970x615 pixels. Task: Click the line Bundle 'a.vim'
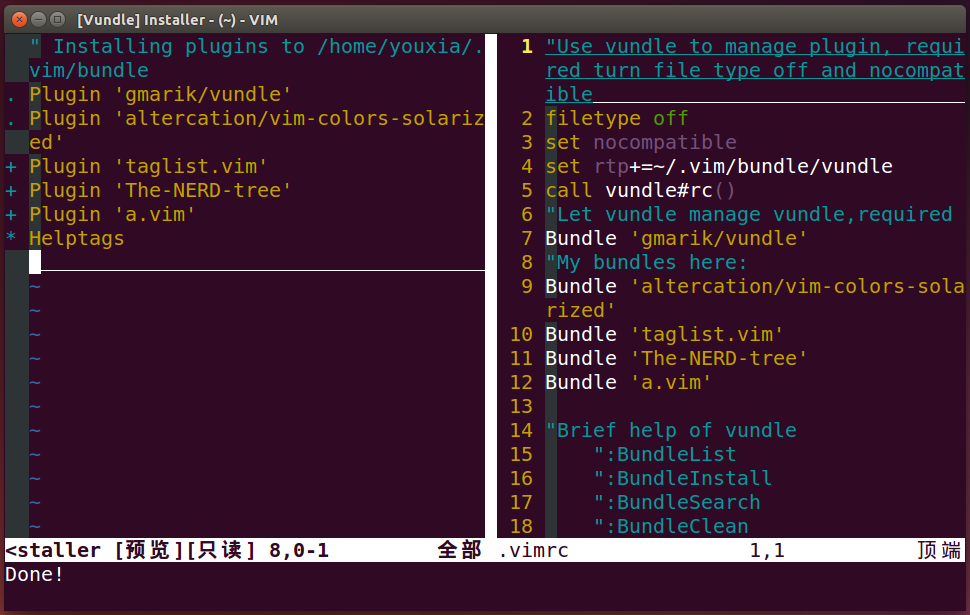tap(629, 383)
